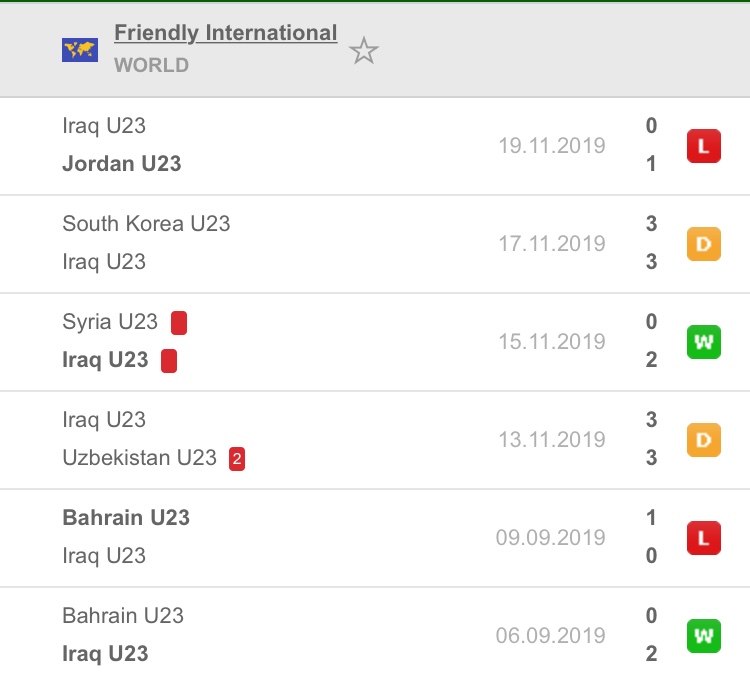This screenshot has height=681, width=750.
Task: Select the Uzbekistan U23 team name
Action: [140, 458]
